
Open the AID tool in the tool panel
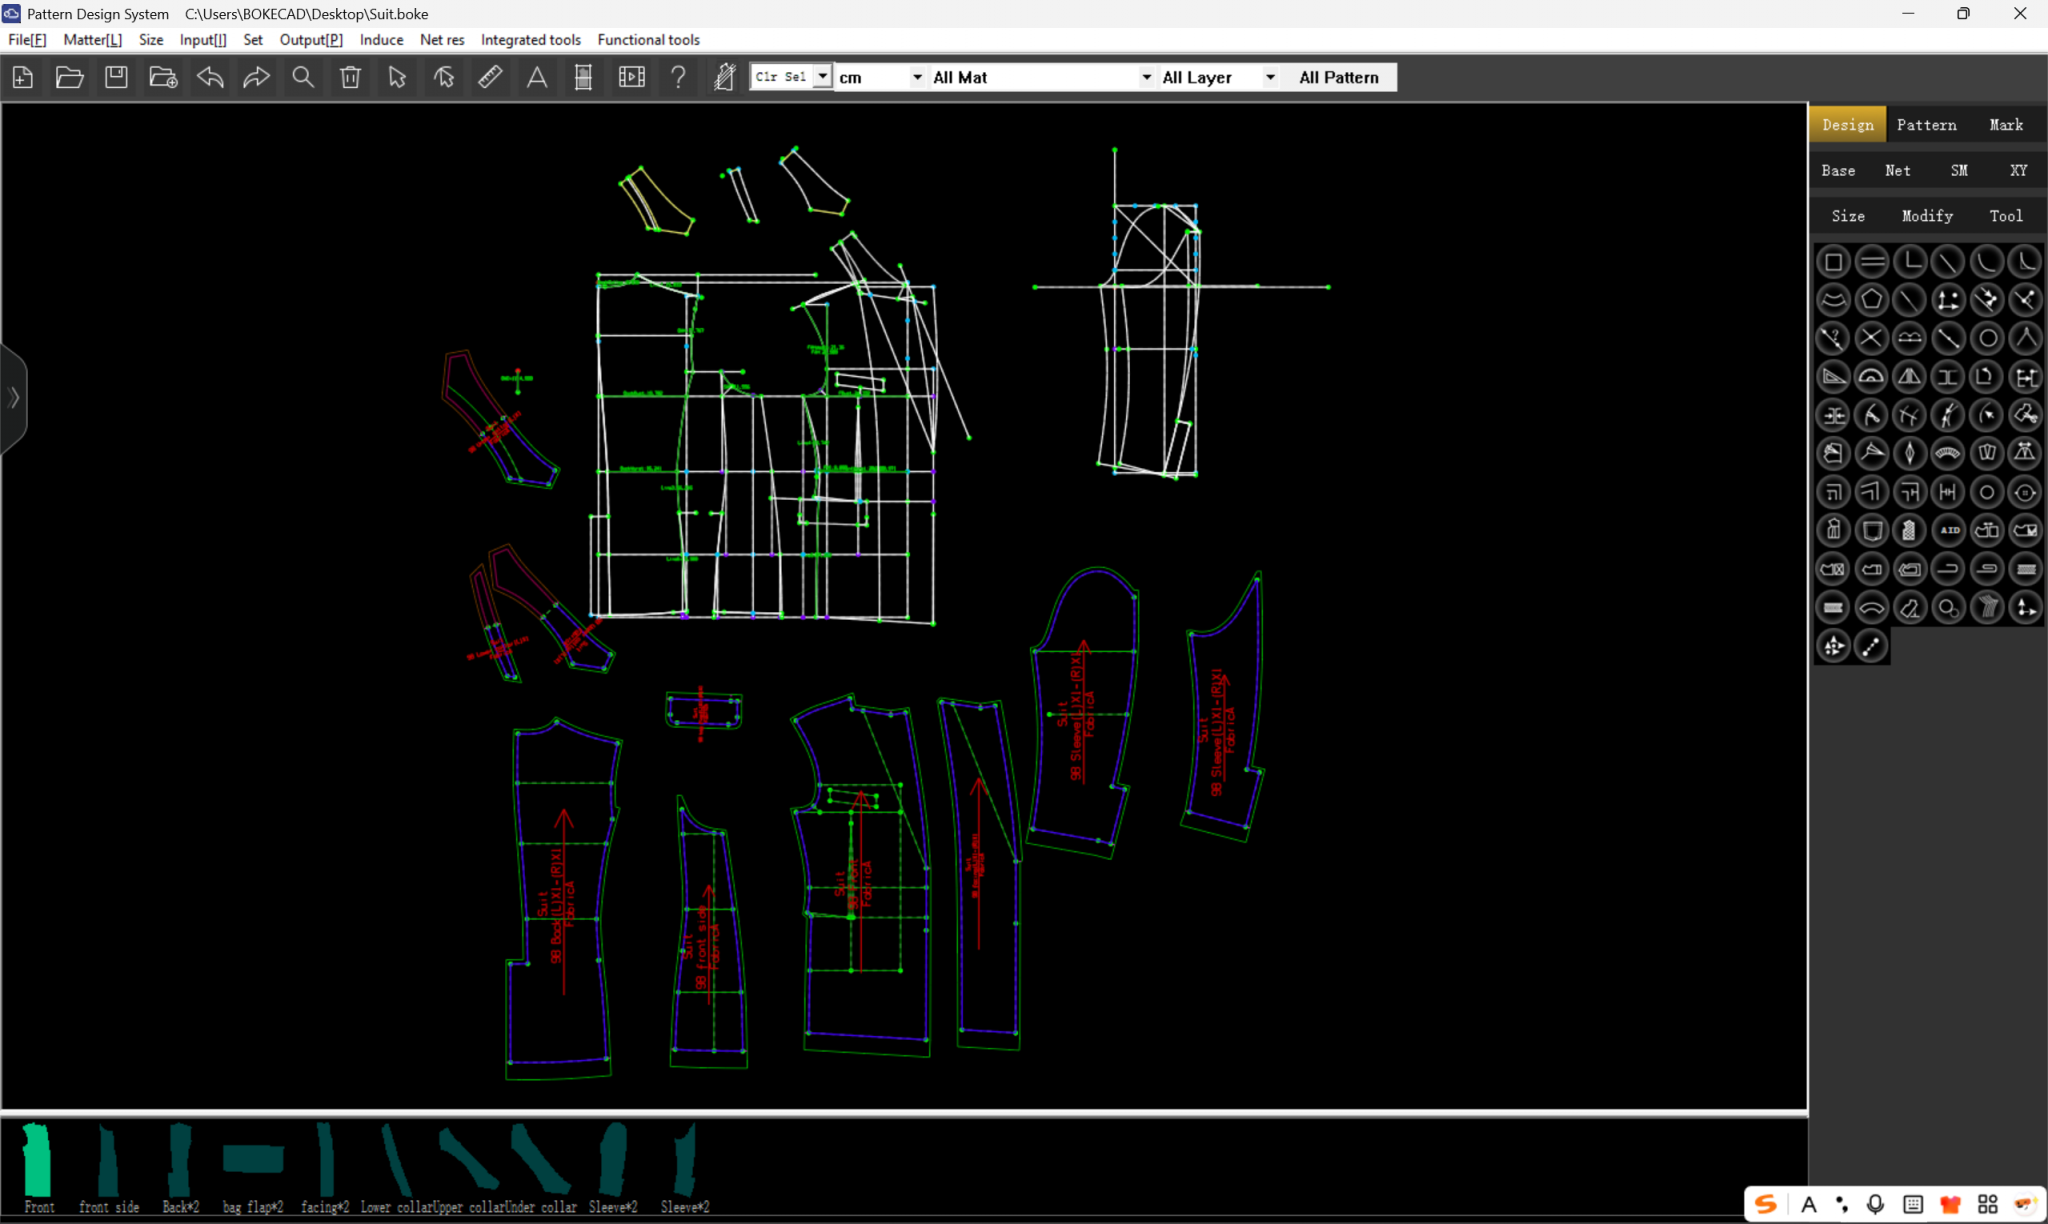1948,530
